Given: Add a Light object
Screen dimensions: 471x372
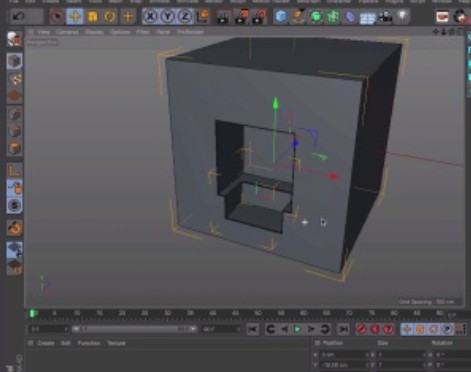Looking at the screenshot, I should click(x=403, y=16).
